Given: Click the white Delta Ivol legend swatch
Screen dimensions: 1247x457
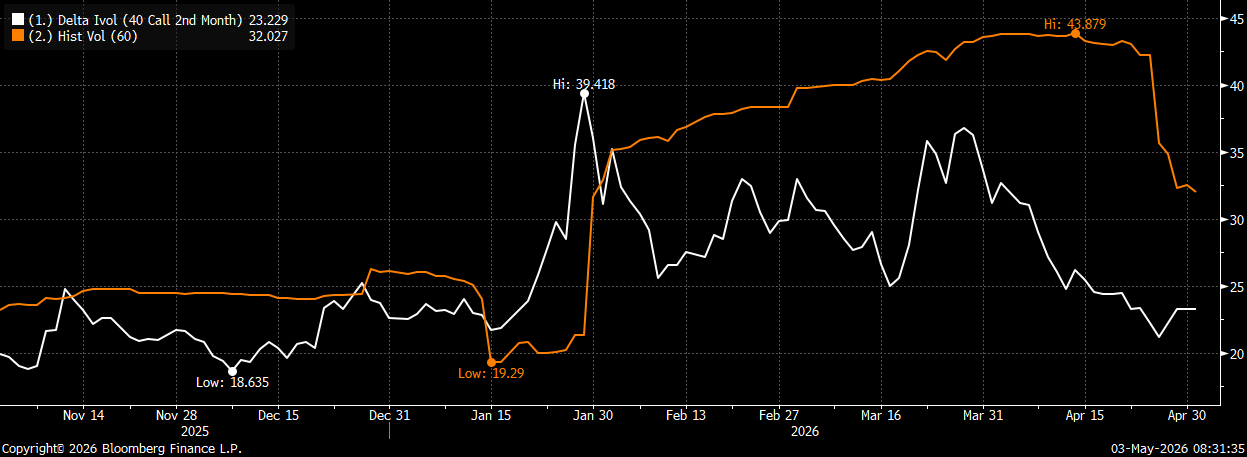Looking at the screenshot, I should [17, 20].
